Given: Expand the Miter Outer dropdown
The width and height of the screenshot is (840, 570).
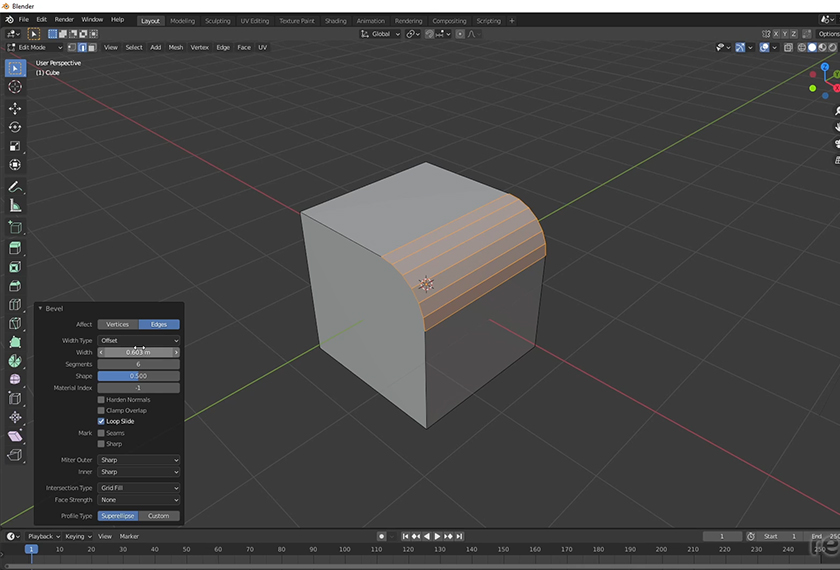Looking at the screenshot, I should (138, 460).
